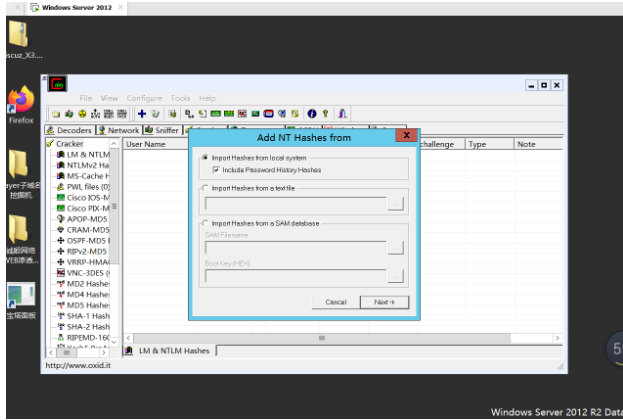623x420 pixels.
Task: Select MS-Cache Hashes tree item
Action: coord(87,176)
